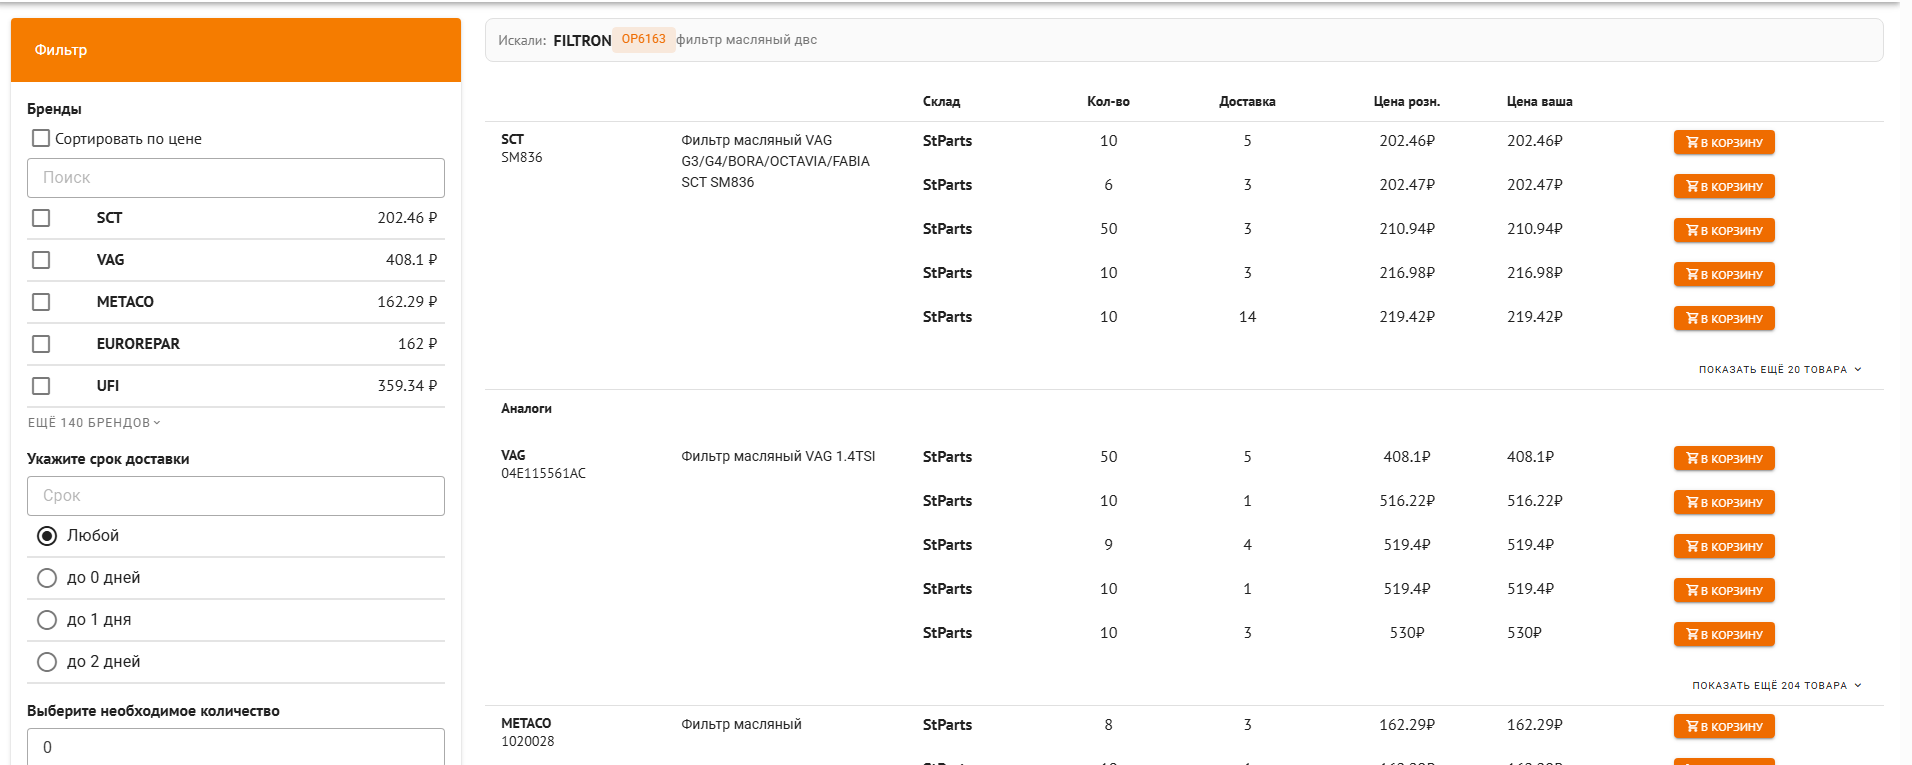The image size is (1912, 765).
Task: Check the EUROREPAR brand filter
Action: (x=41, y=344)
